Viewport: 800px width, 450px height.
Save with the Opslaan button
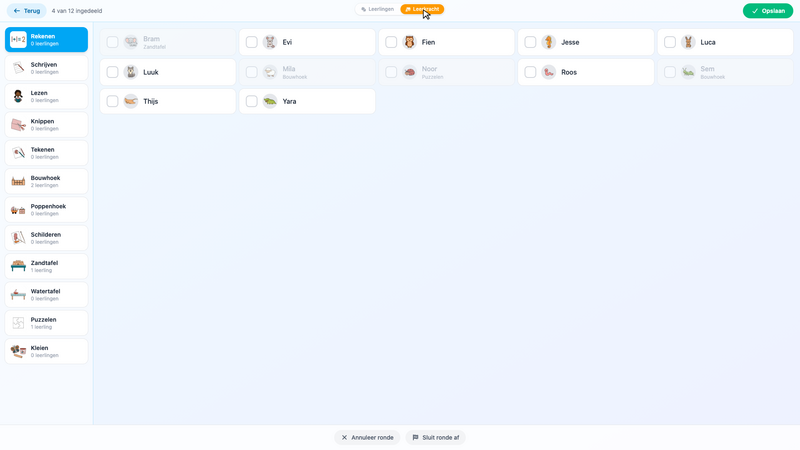click(x=768, y=11)
